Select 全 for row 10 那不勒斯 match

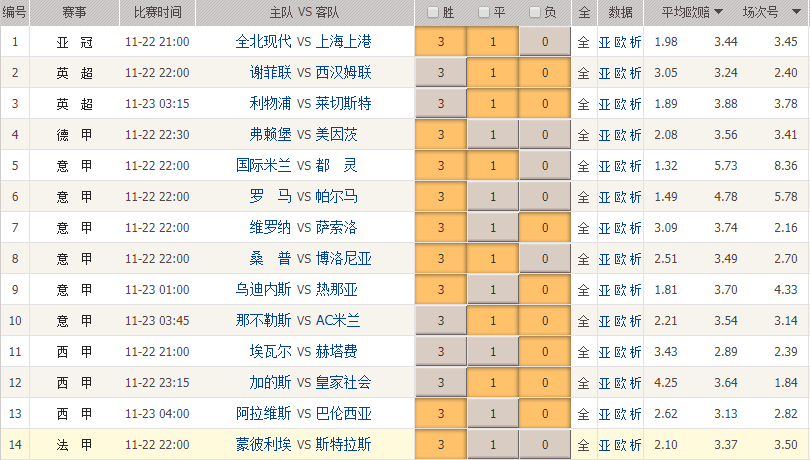point(584,321)
